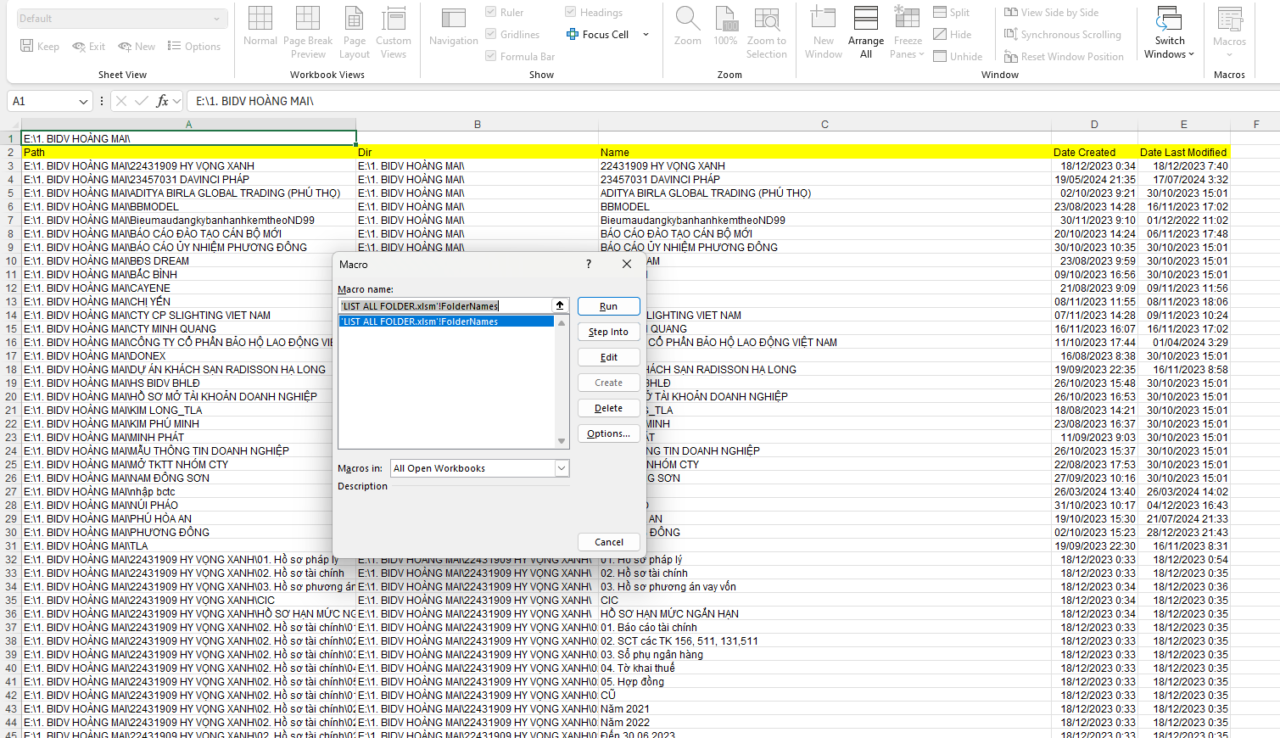Screen dimensions: 1280x738
Task: Open the Name Box dropdown arrow
Action: click(84, 101)
